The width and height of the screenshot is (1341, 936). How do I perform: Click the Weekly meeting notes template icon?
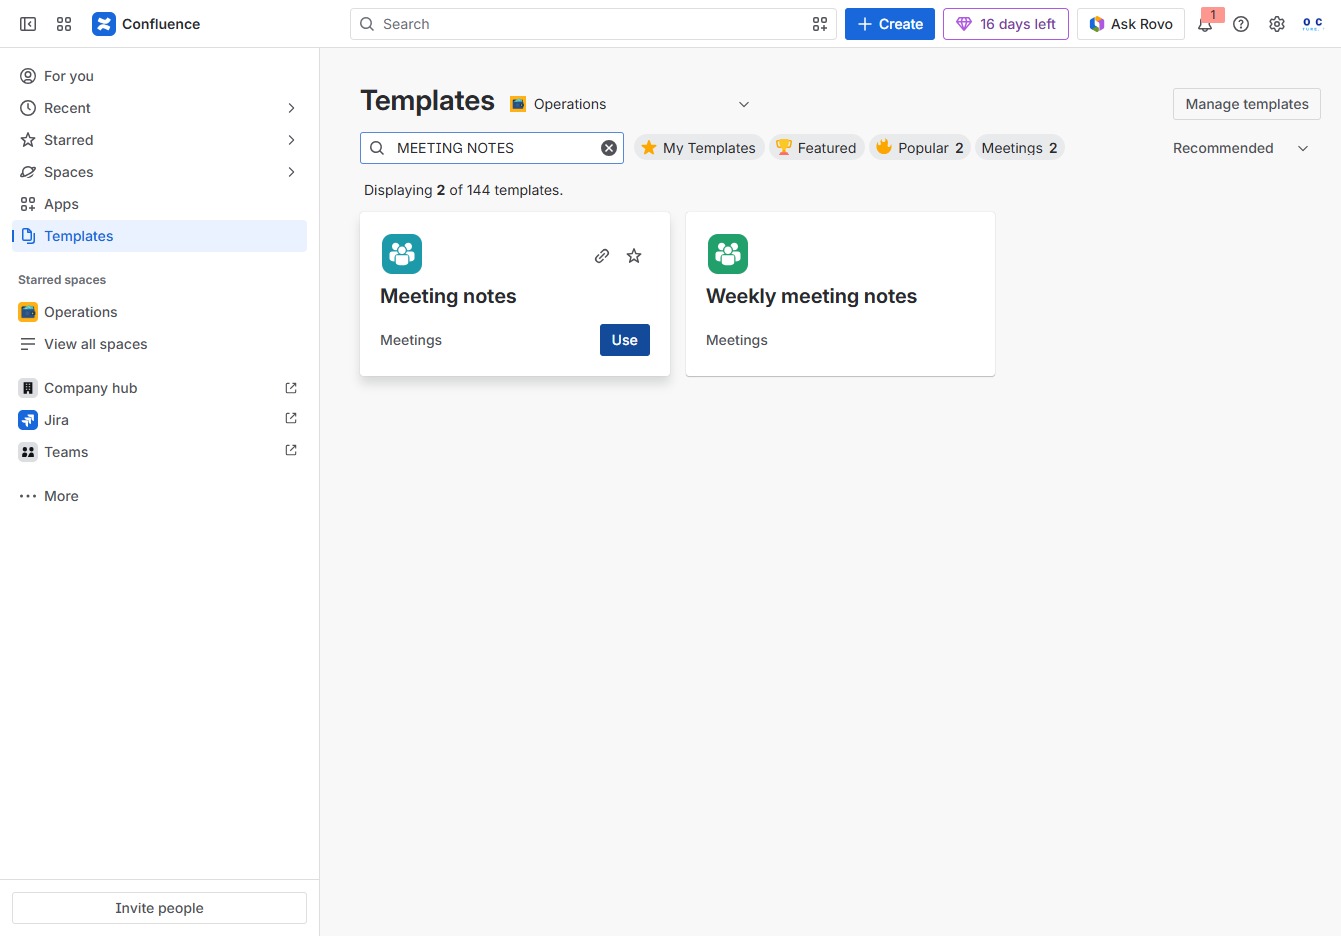coord(728,254)
